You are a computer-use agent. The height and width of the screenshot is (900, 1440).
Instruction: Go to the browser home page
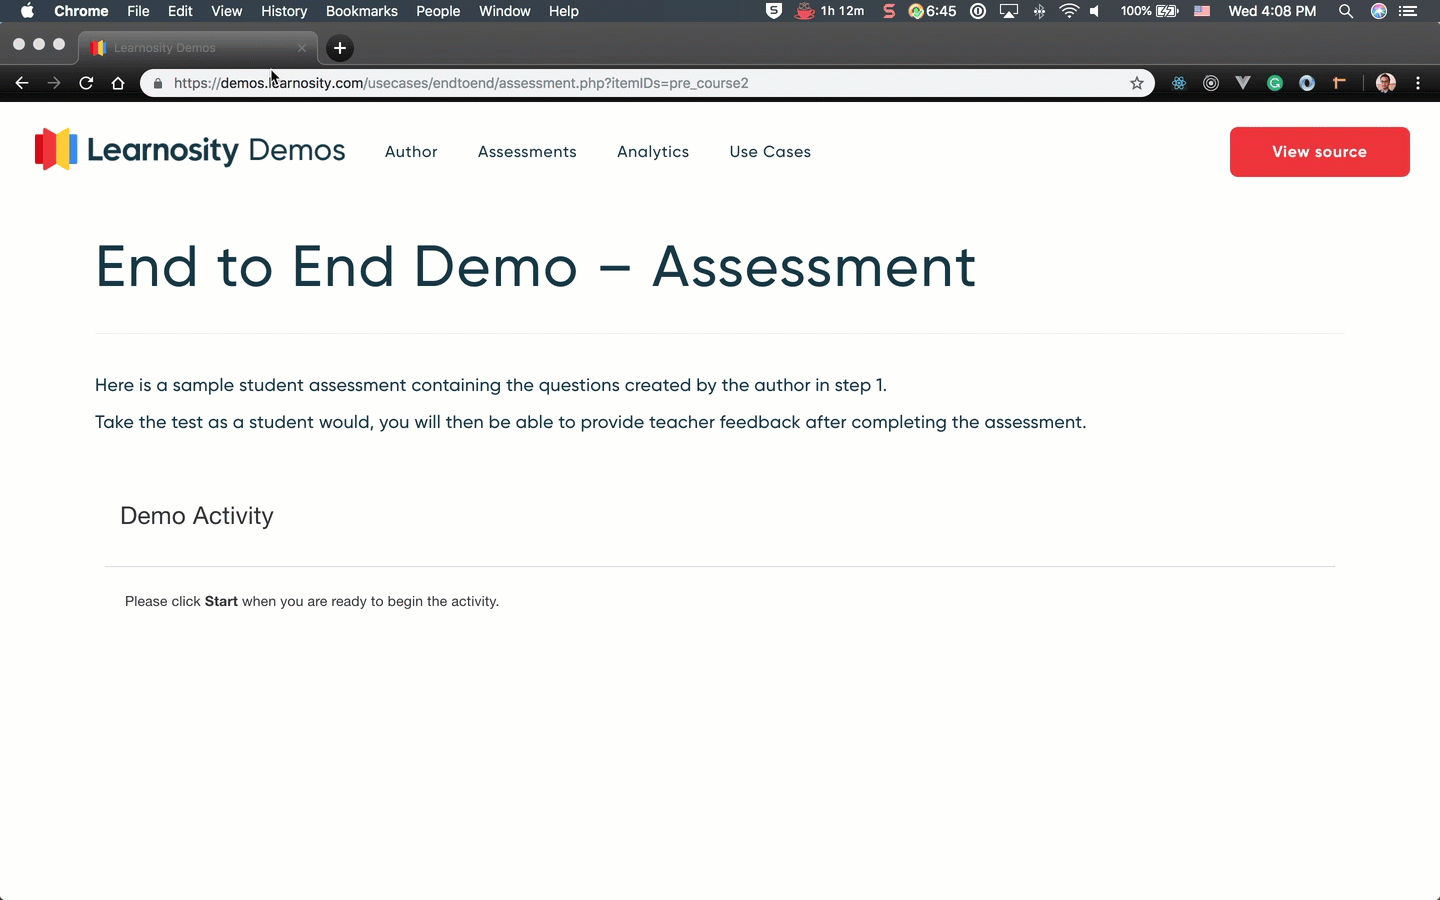pyautogui.click(x=118, y=83)
